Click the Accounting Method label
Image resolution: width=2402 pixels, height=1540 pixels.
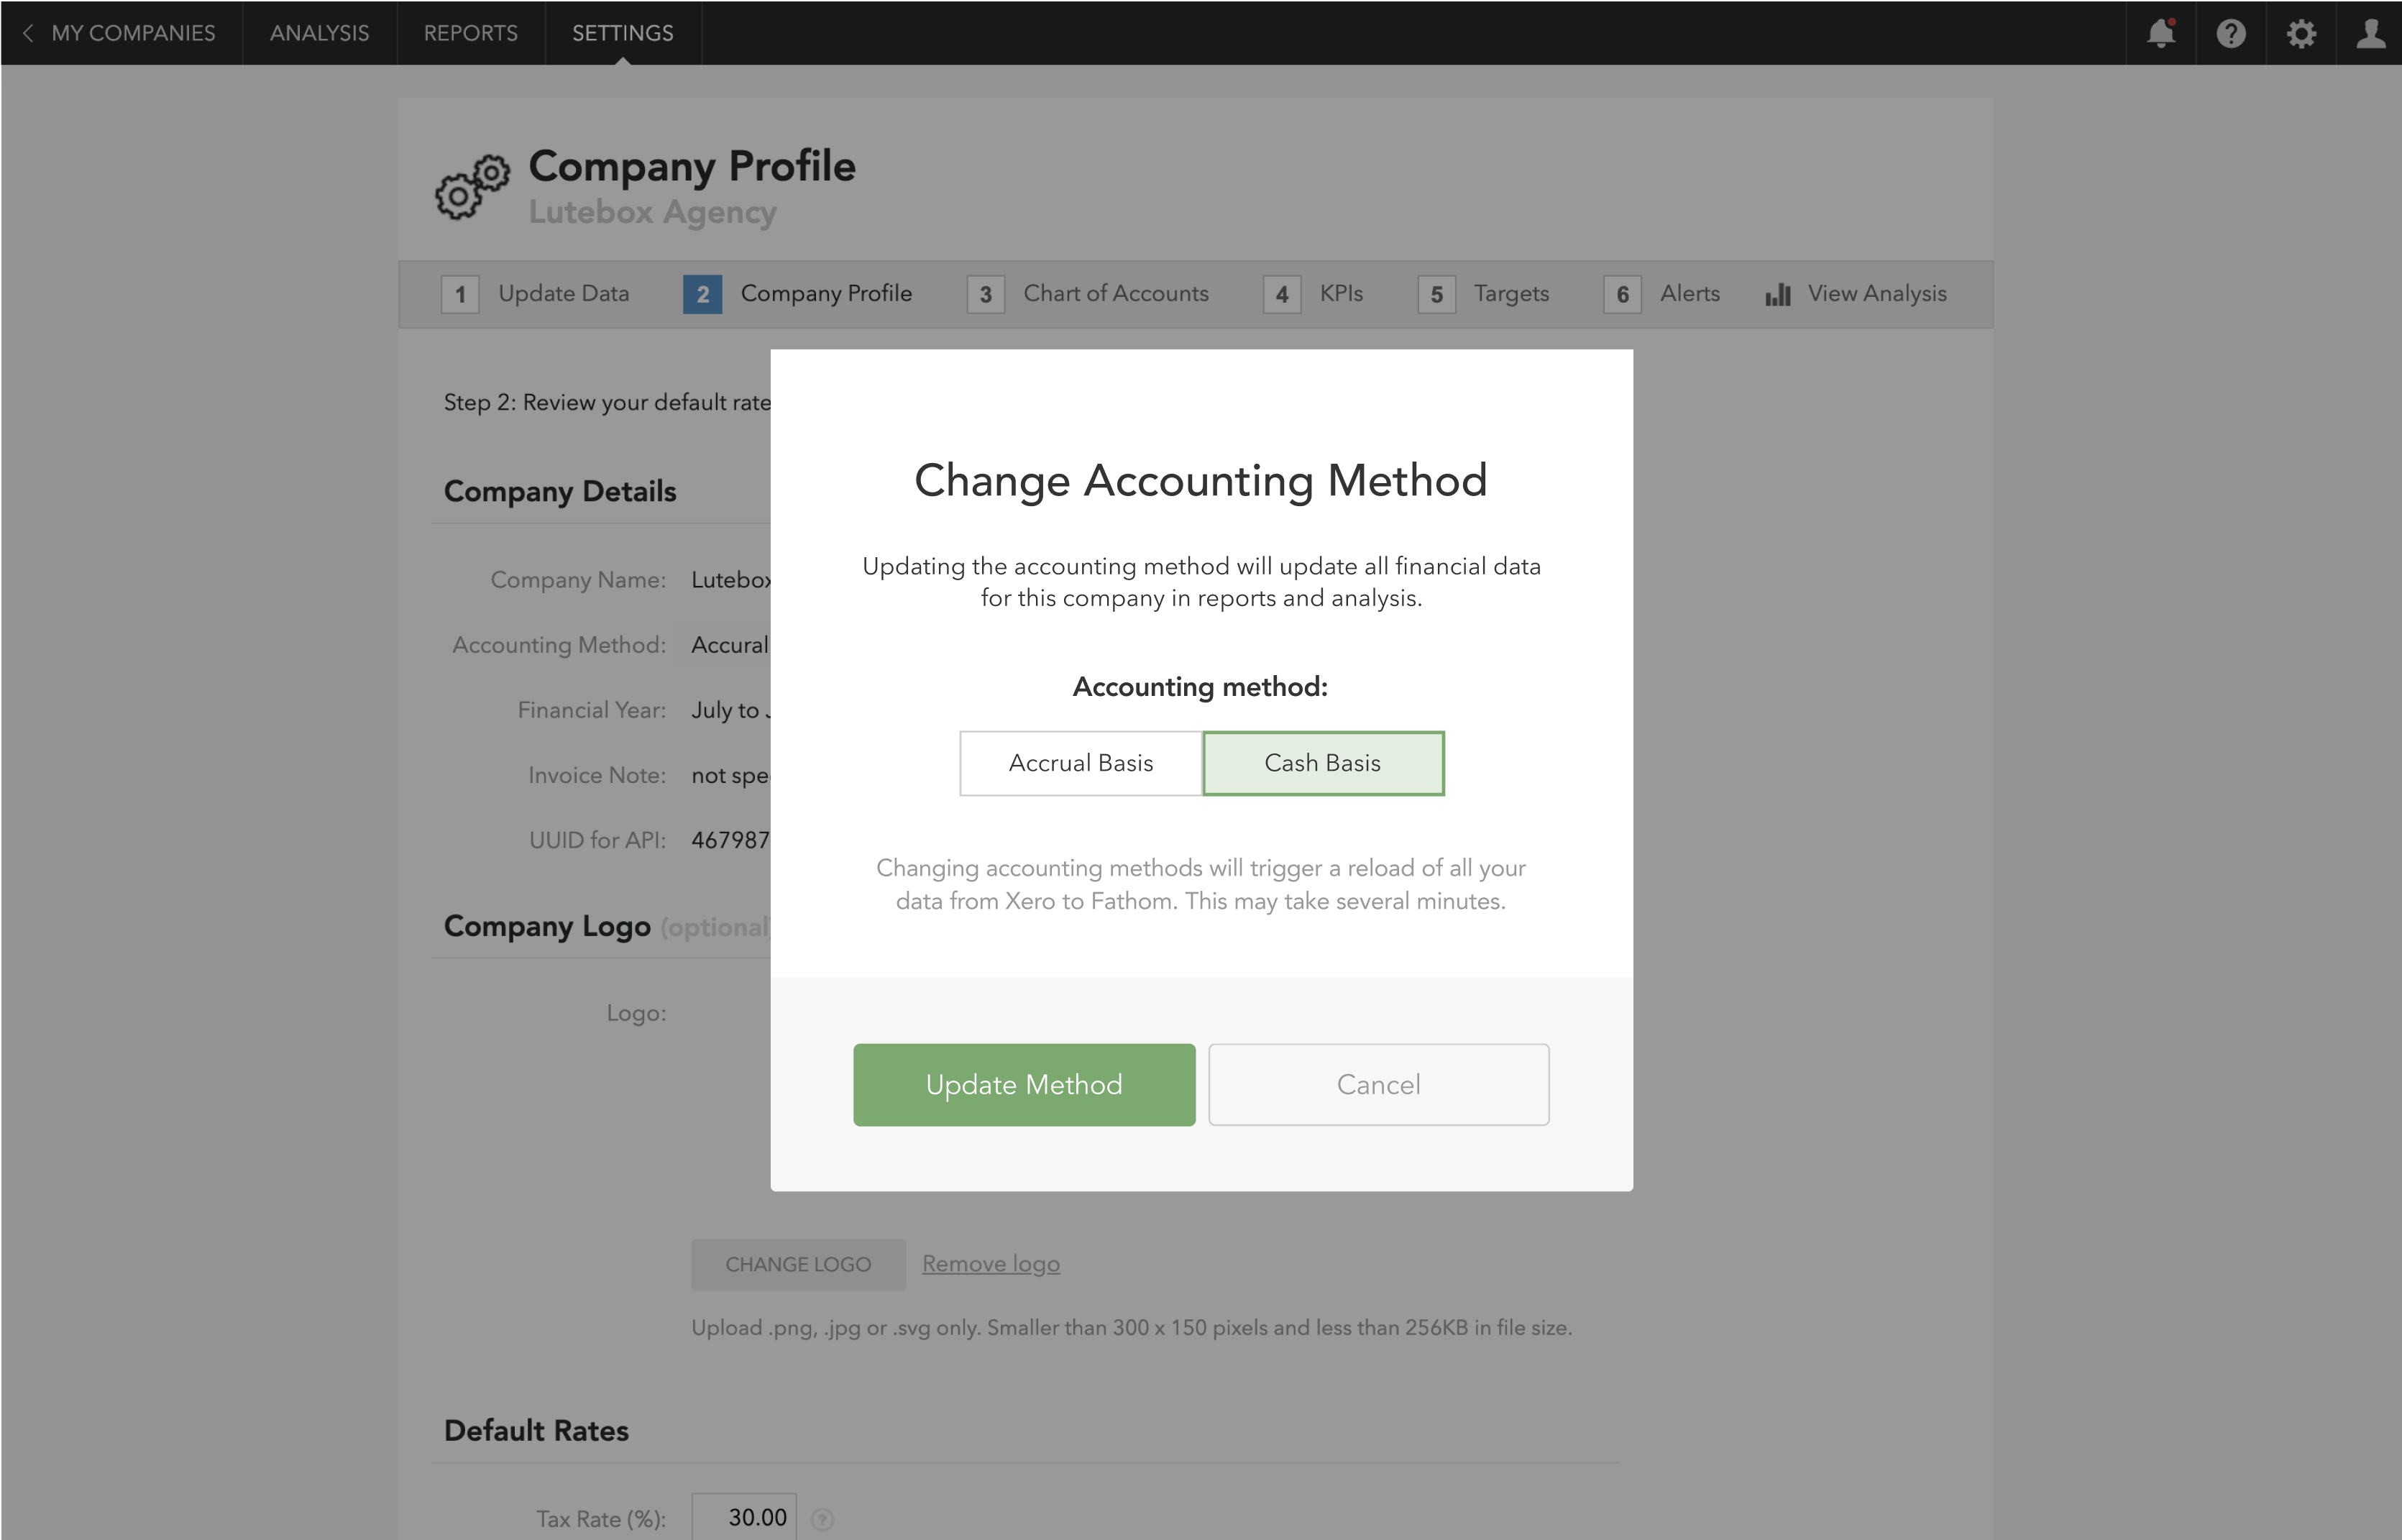tap(559, 645)
